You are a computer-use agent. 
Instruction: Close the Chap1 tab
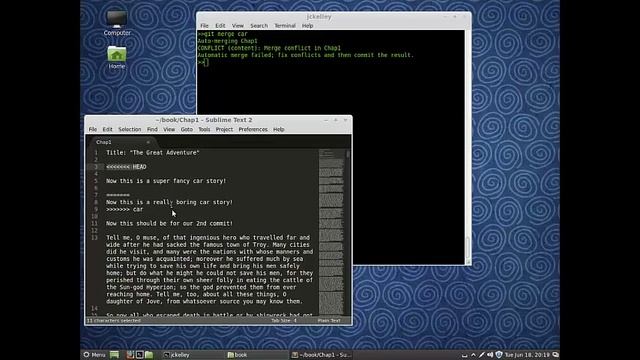coord(148,142)
